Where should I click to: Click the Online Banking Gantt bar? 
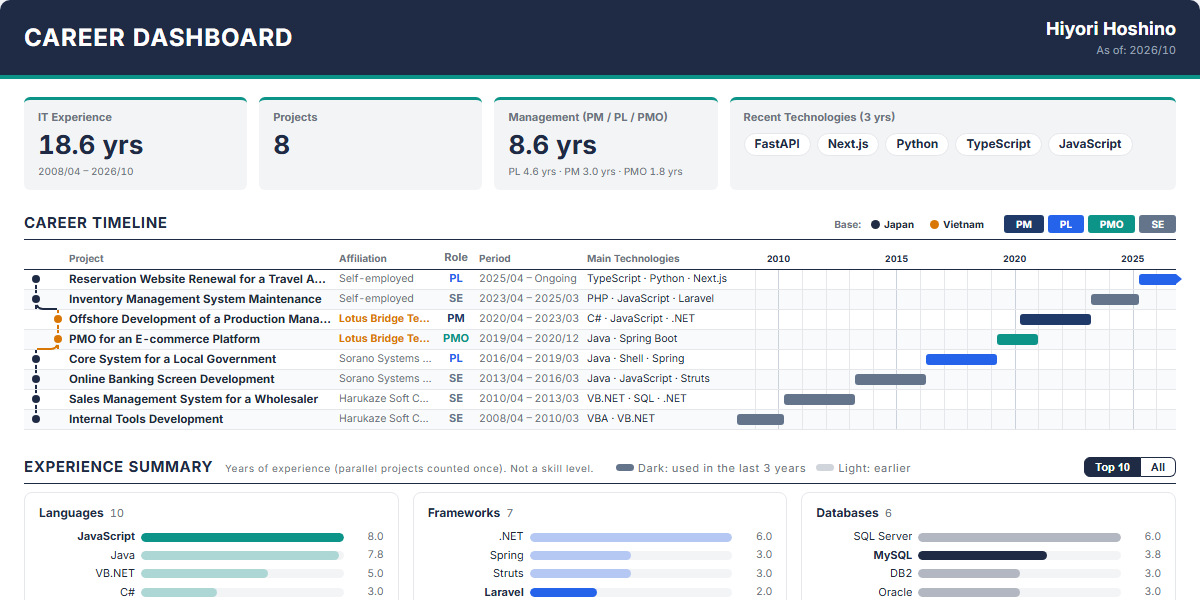890,379
